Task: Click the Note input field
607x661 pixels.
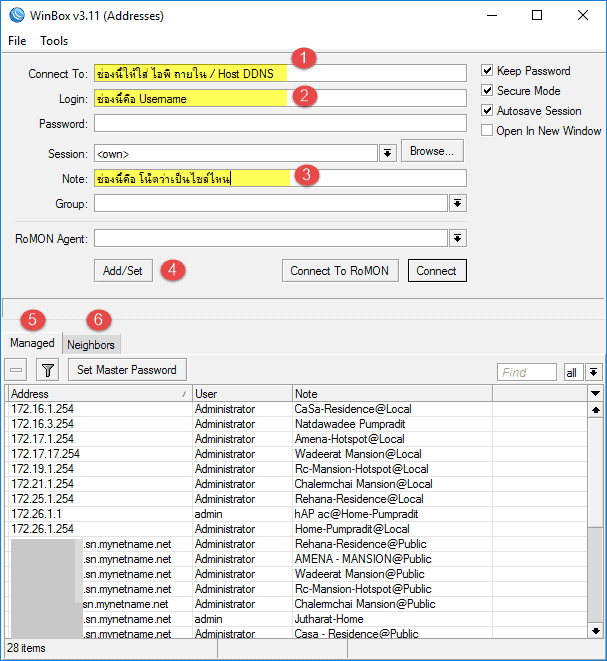Action: pyautogui.click(x=280, y=178)
